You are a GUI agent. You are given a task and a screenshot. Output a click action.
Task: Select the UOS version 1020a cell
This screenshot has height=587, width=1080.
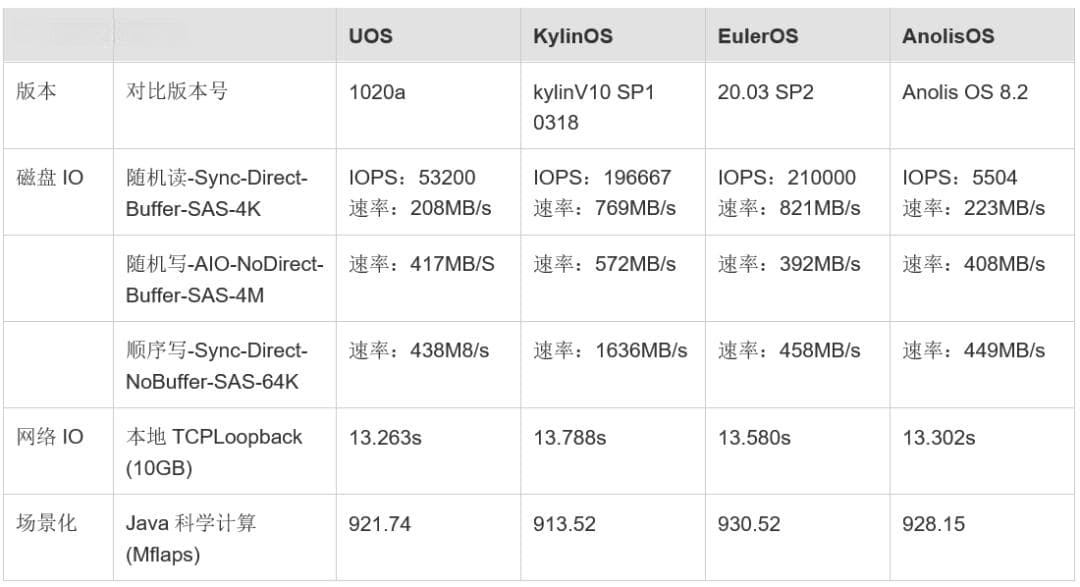(428, 105)
